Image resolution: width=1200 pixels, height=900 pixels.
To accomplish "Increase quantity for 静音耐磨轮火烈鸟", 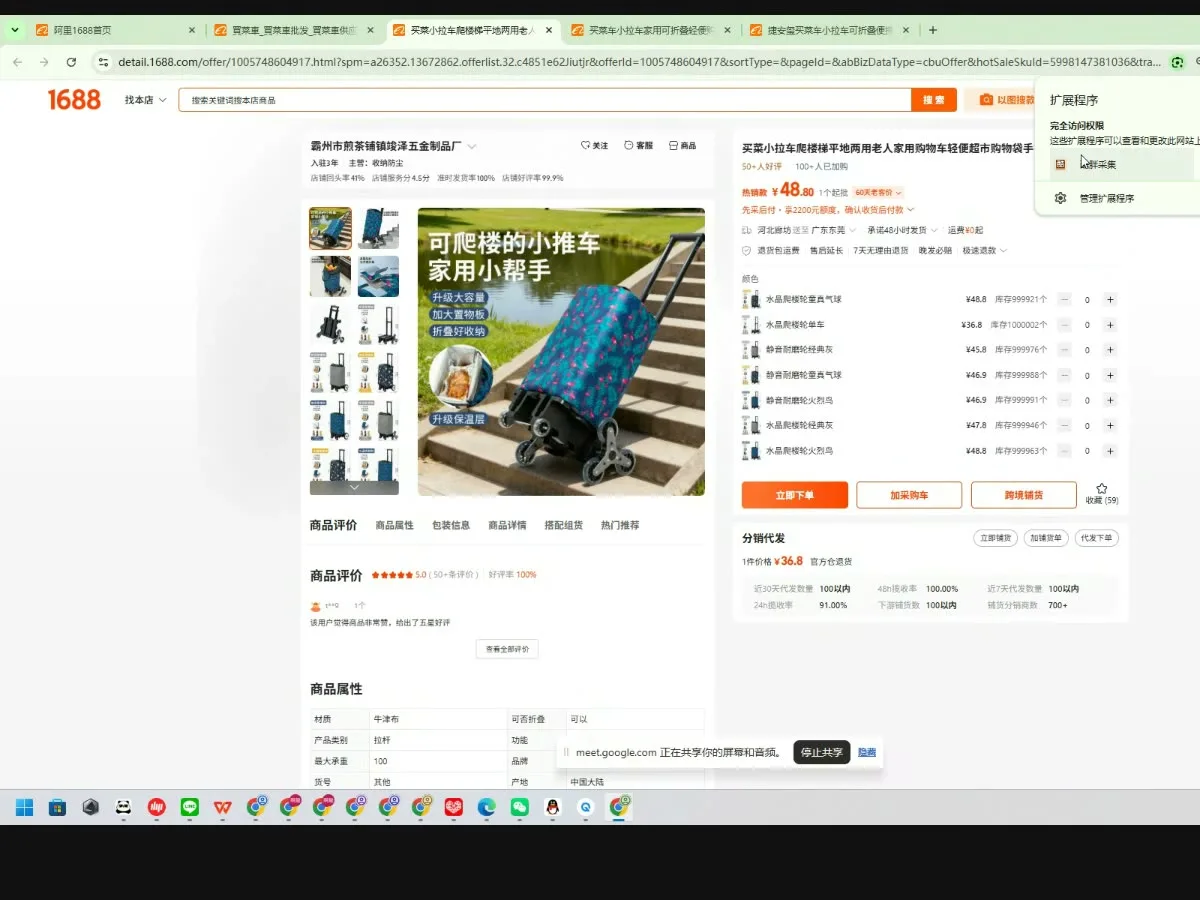I will point(1110,400).
